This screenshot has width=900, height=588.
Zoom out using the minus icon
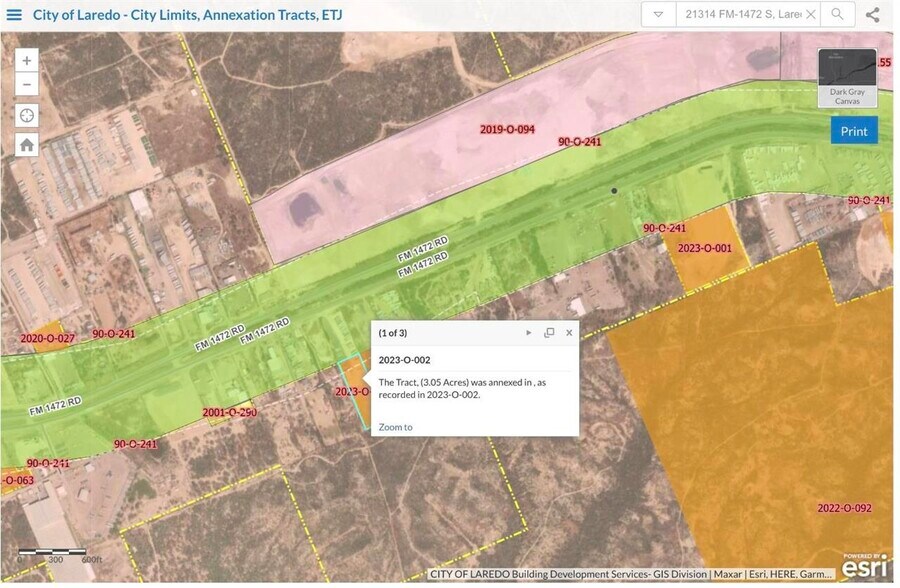[x=26, y=85]
